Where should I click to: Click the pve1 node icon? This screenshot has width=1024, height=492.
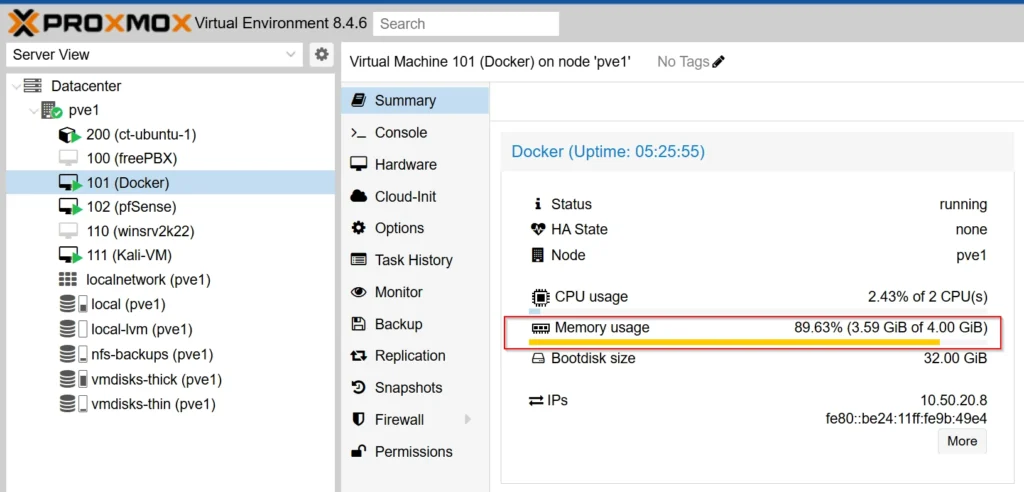coord(51,110)
